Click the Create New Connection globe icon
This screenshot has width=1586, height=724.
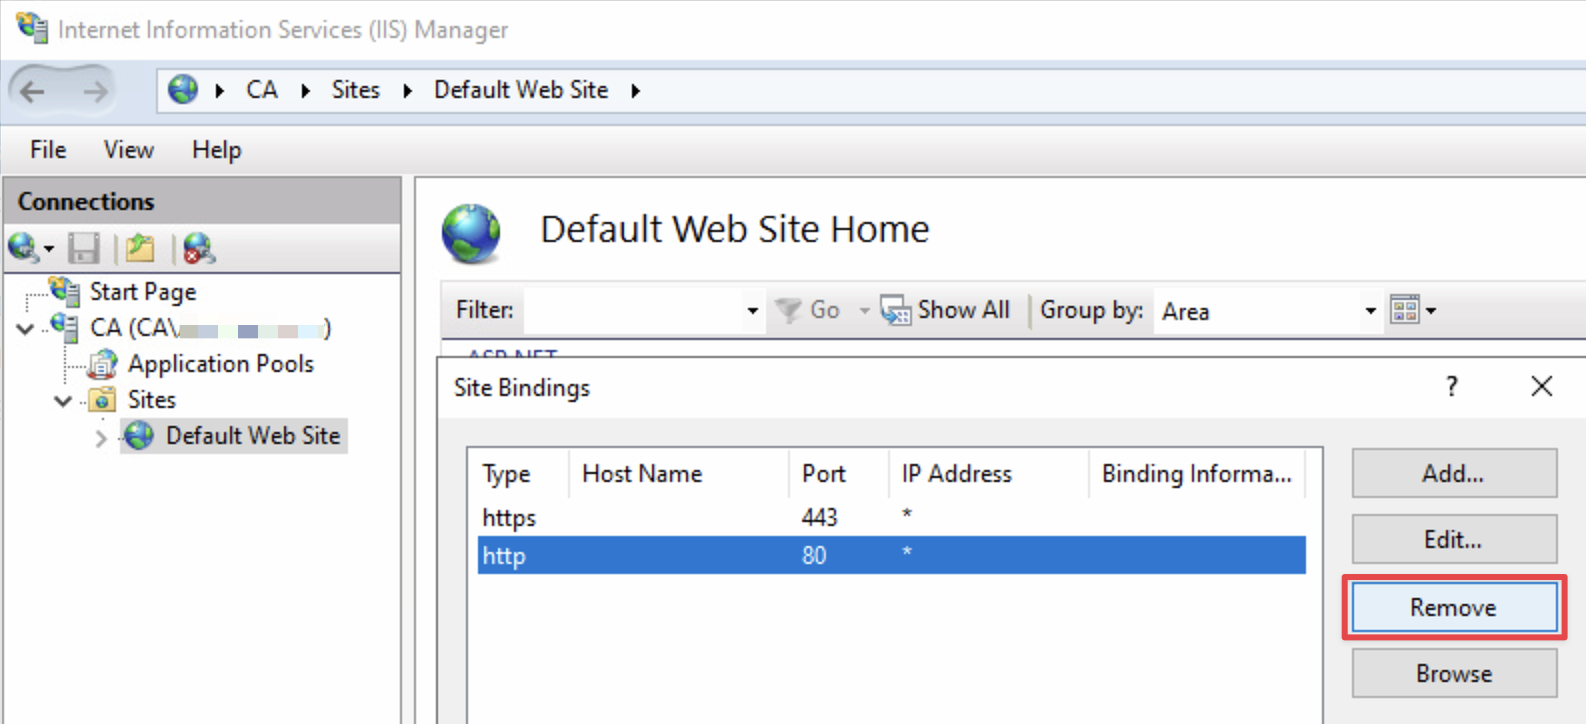(x=23, y=247)
